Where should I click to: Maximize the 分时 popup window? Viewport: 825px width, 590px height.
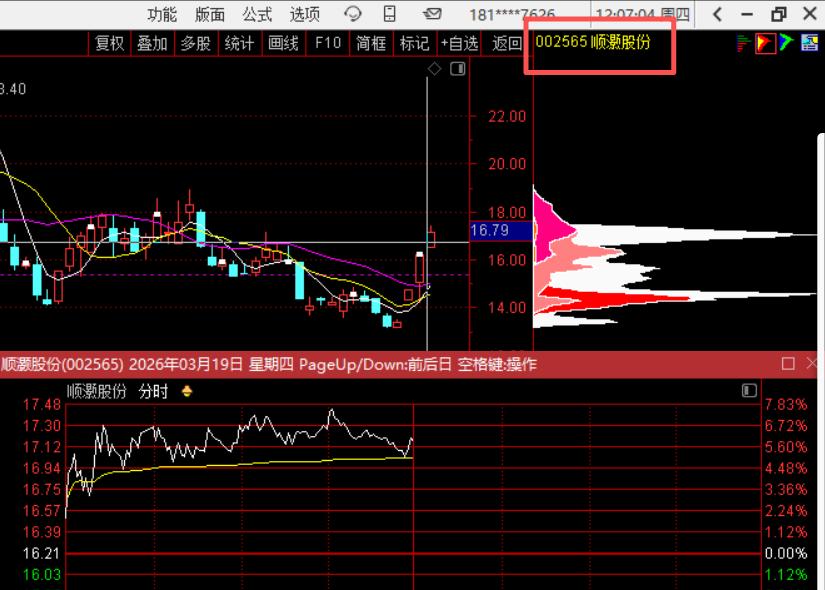pyautogui.click(x=788, y=364)
